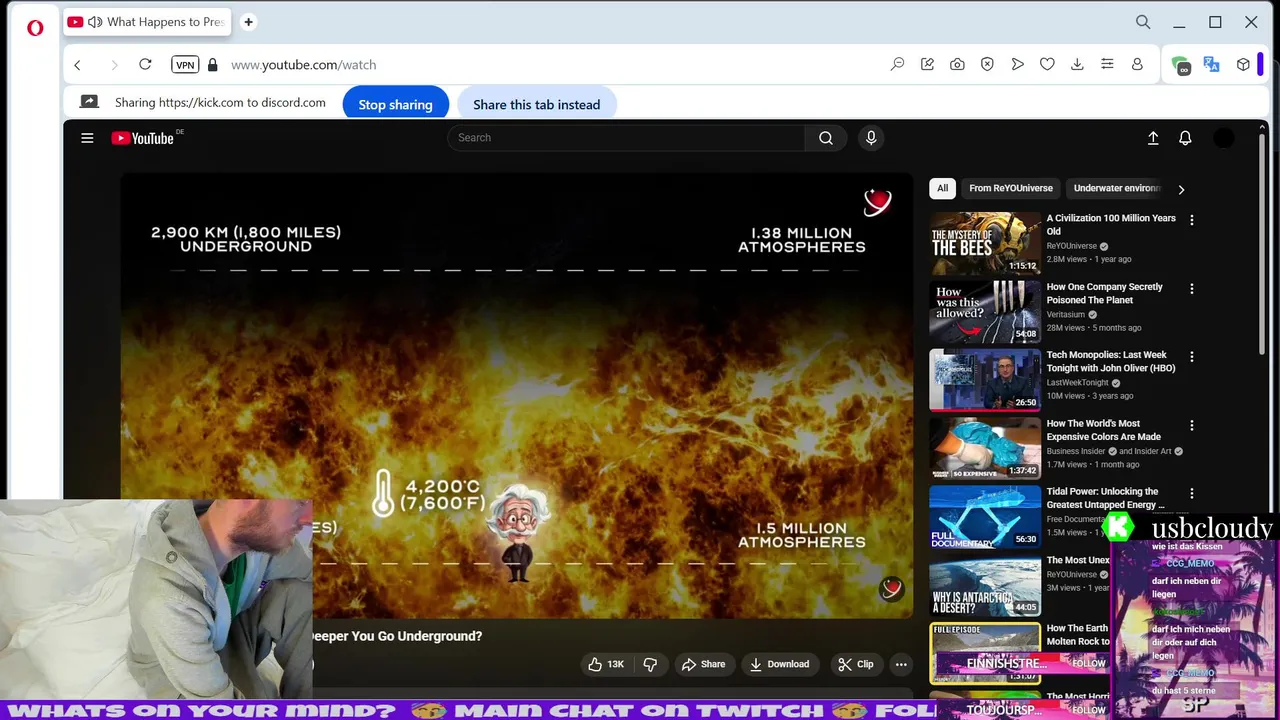Click the YouTube Search input field
This screenshot has height=720, width=1280.
point(626,138)
